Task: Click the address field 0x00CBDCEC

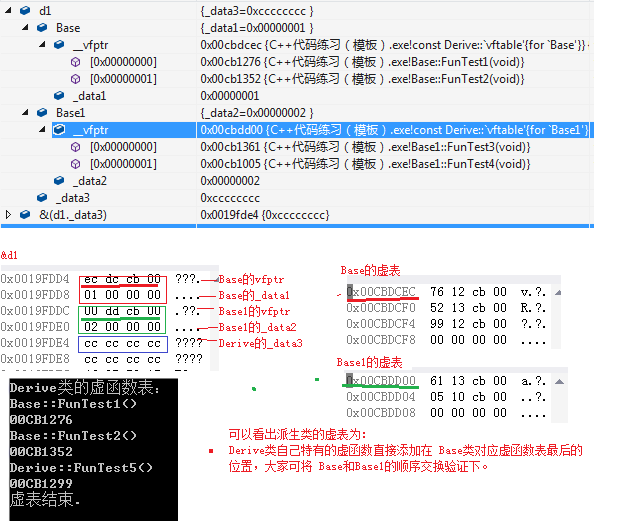Action: pos(381,292)
